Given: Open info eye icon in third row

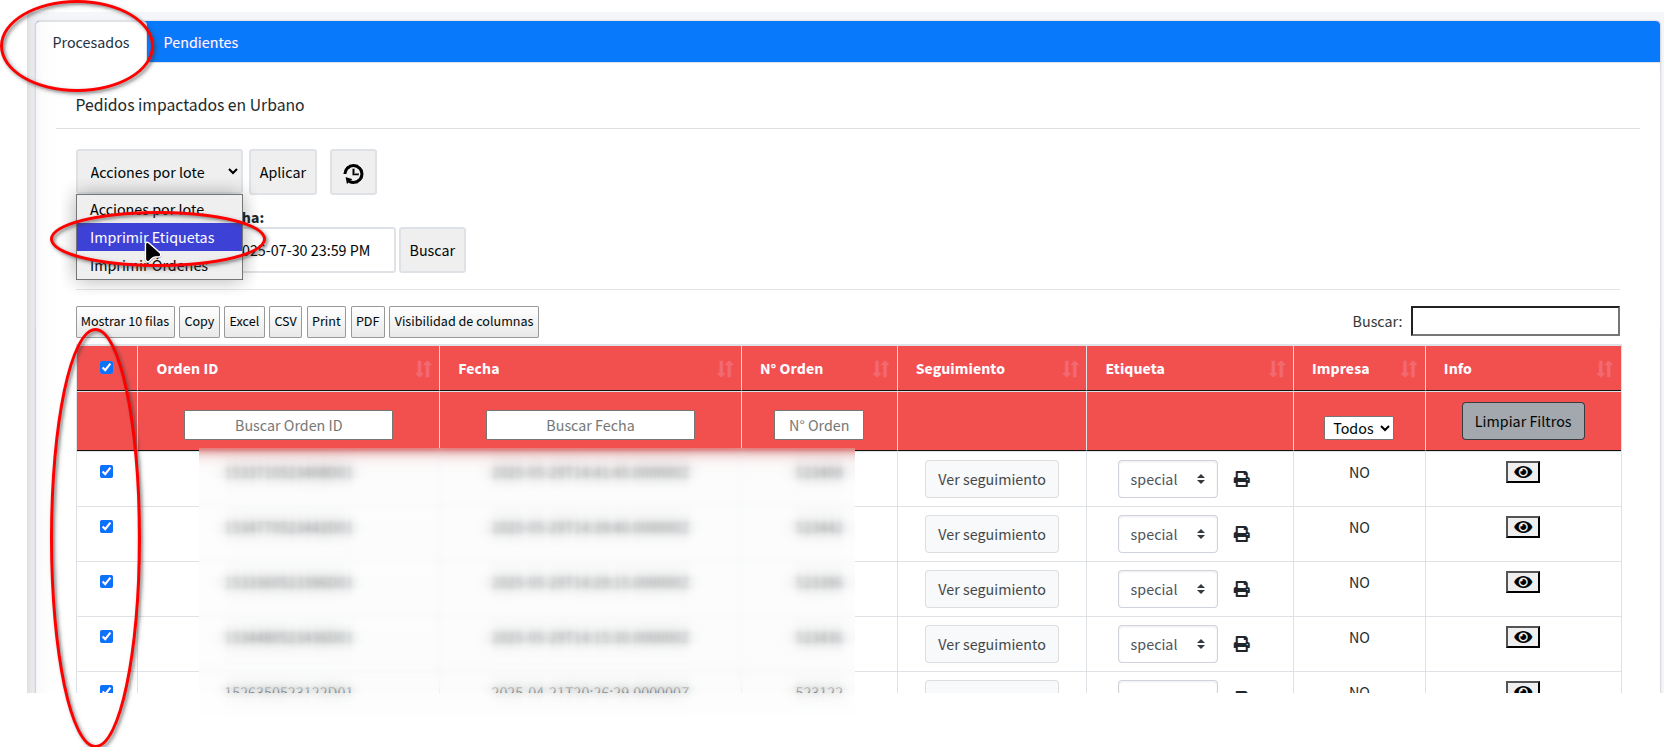Looking at the screenshot, I should pos(1522,582).
